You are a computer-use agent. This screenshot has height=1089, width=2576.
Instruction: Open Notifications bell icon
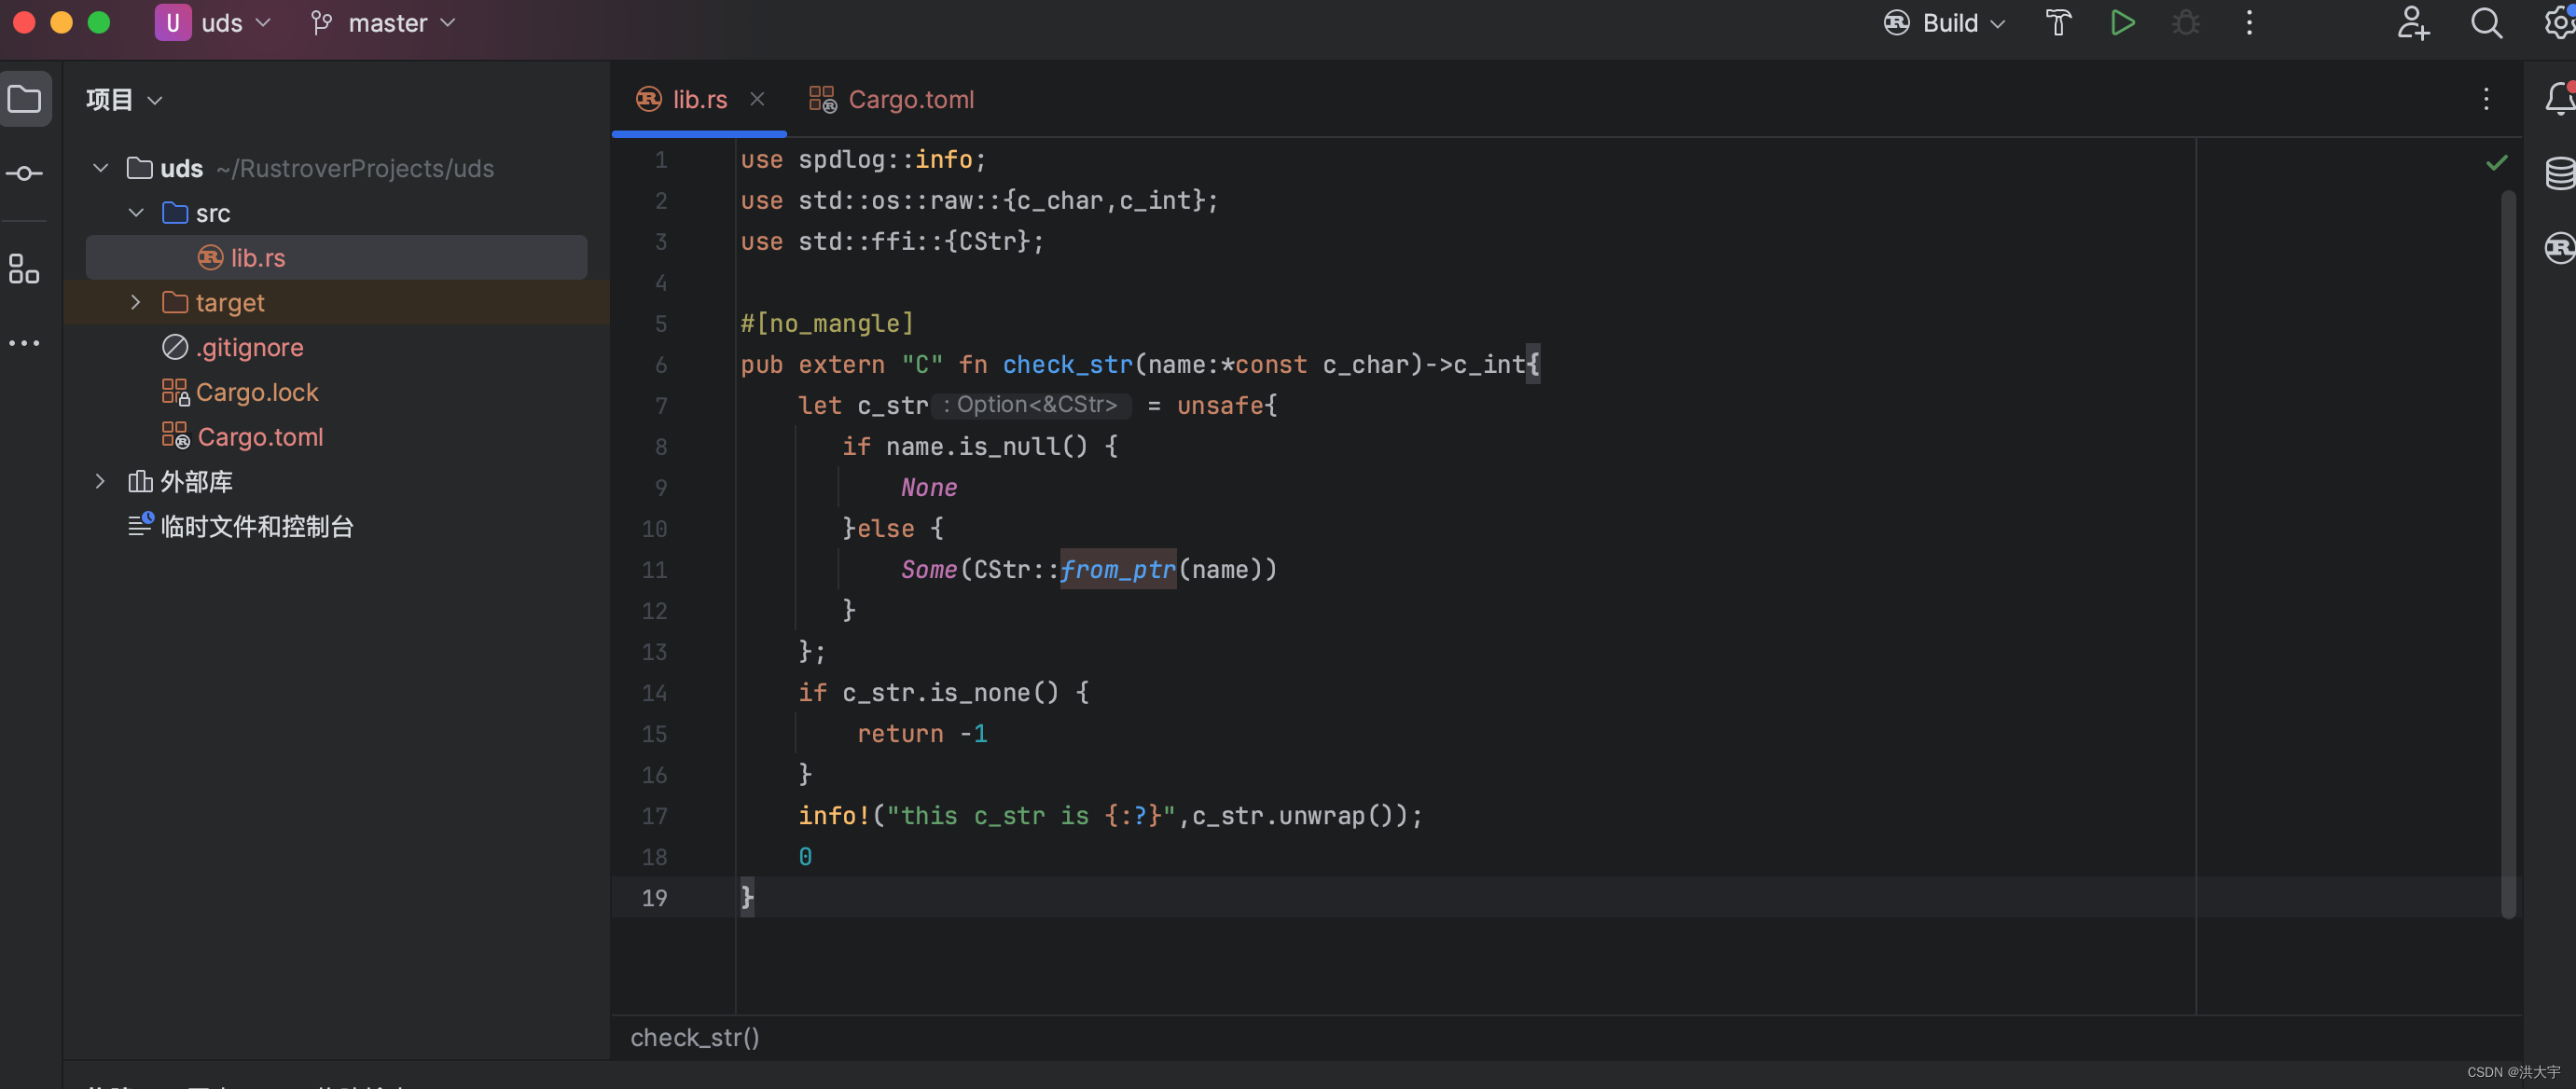coord(2558,99)
